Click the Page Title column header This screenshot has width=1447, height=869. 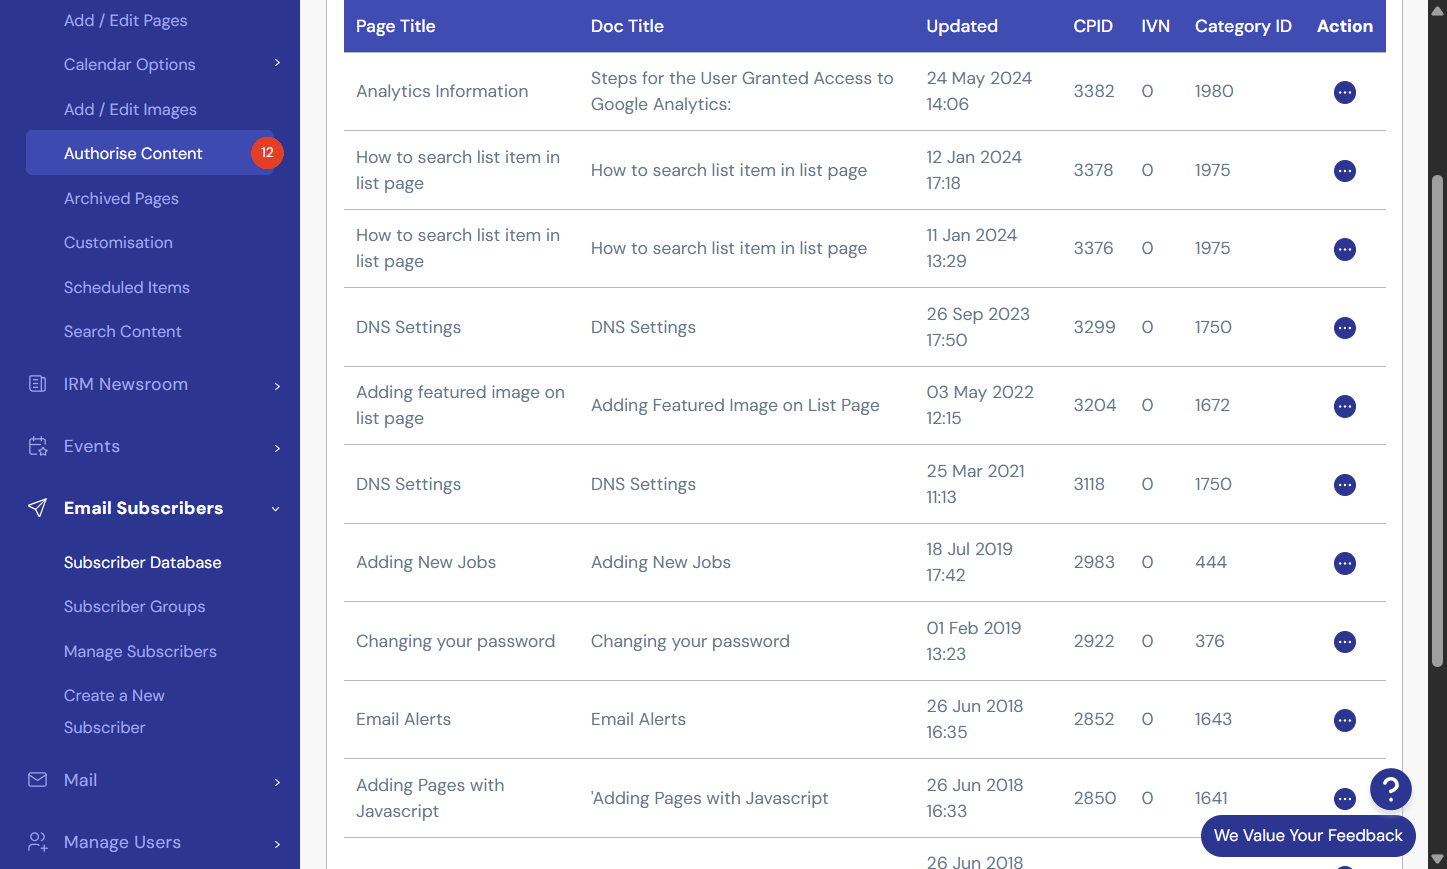pos(396,26)
